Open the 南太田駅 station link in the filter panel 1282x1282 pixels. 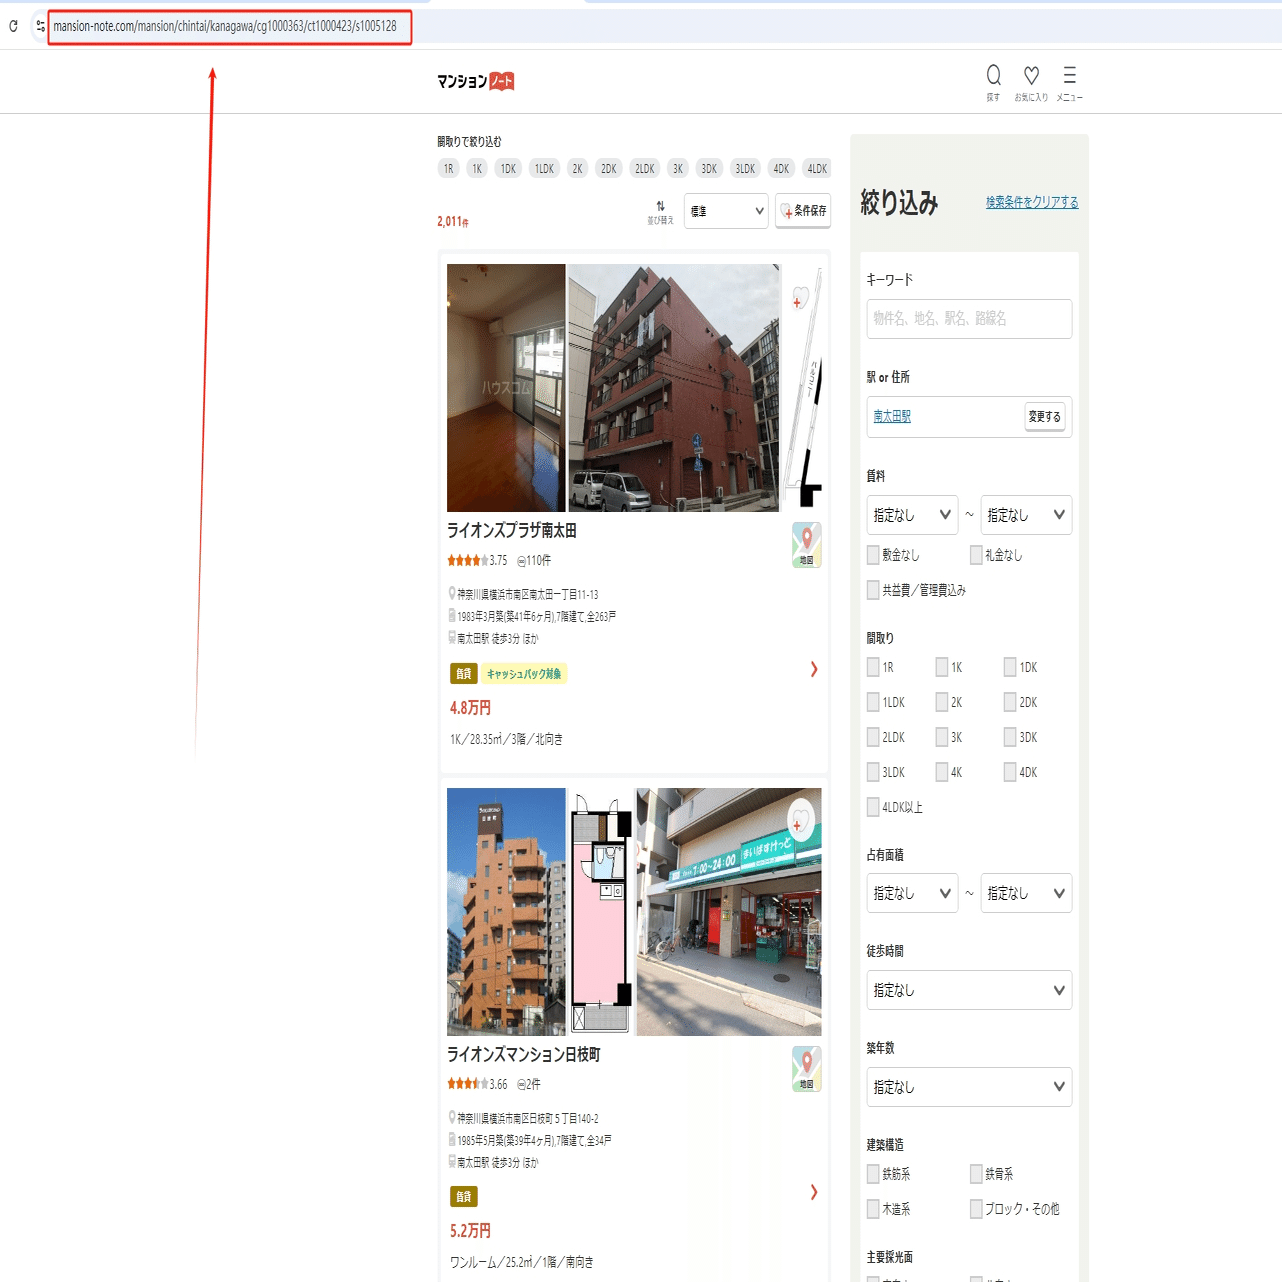[x=892, y=416]
